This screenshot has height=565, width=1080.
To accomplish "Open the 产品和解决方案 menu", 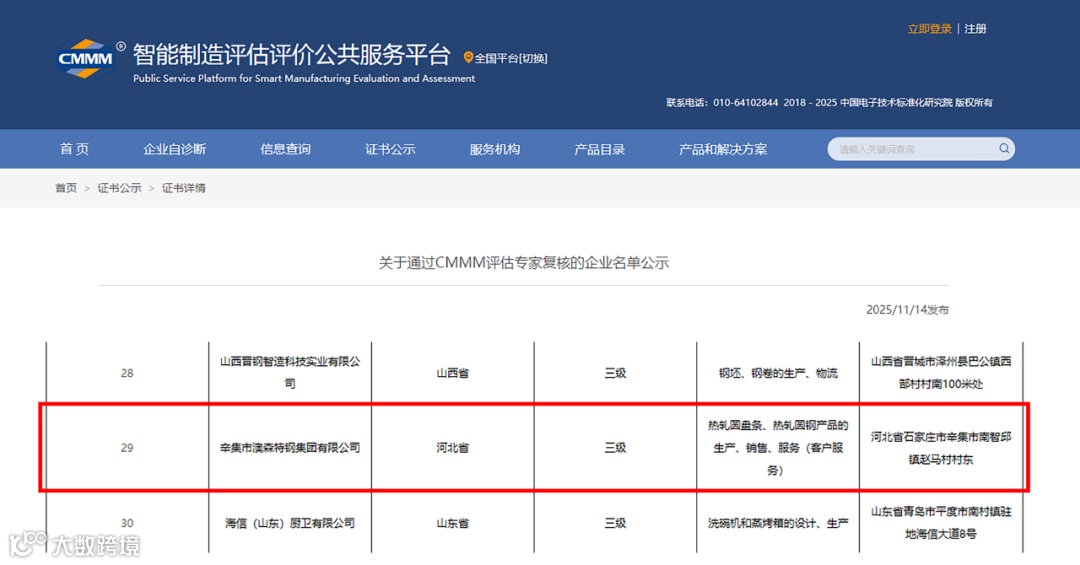I will click(x=723, y=149).
